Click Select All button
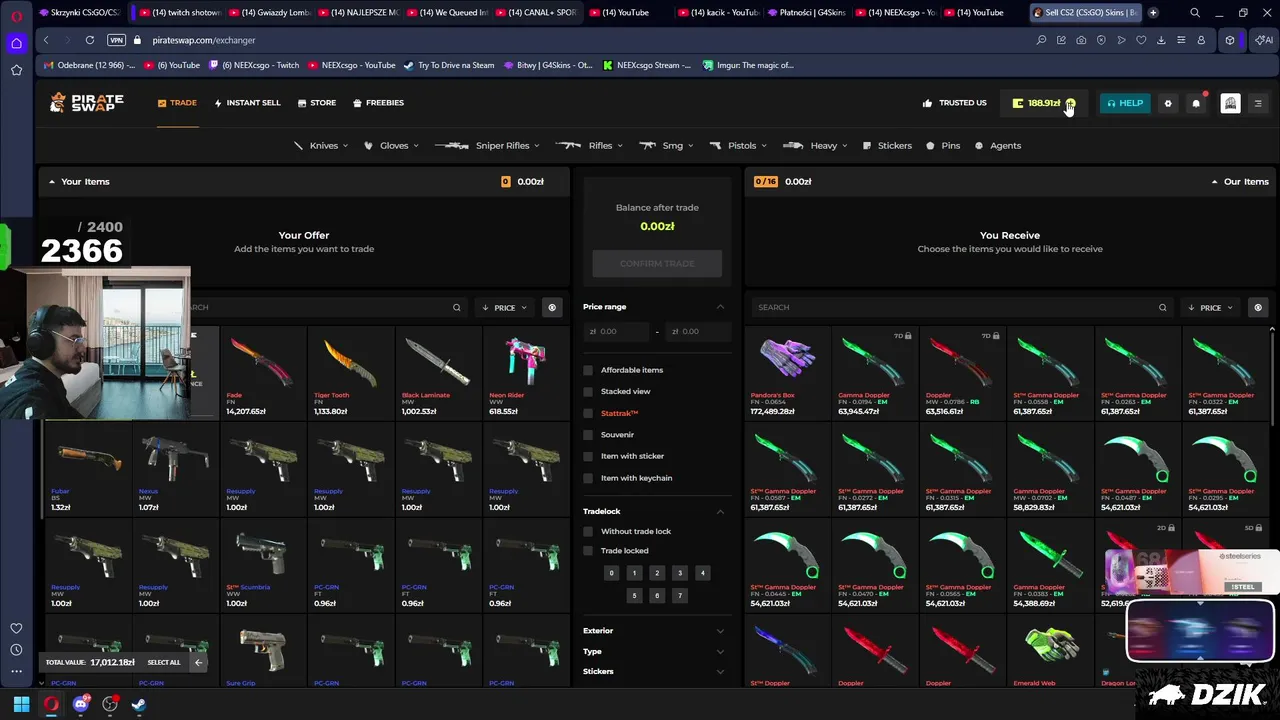1280x720 pixels. coord(164,662)
